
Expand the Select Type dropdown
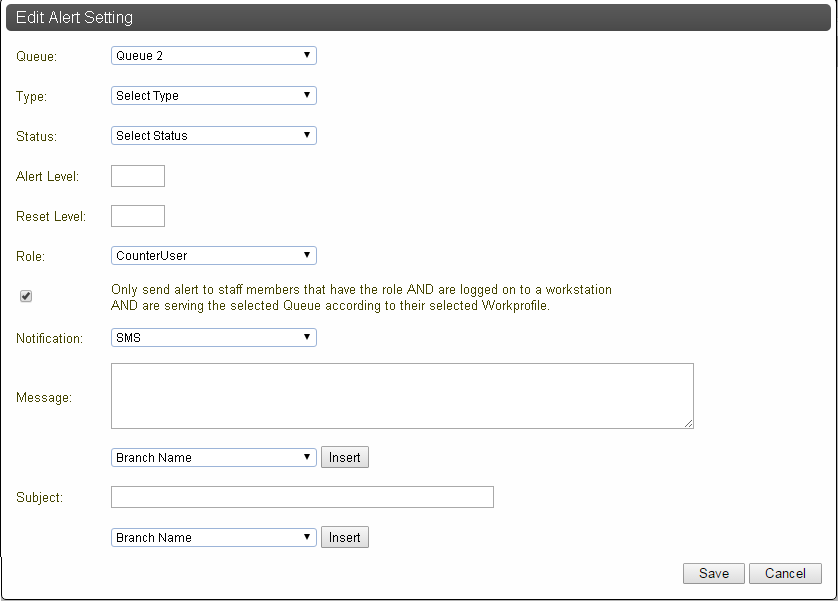(214, 96)
